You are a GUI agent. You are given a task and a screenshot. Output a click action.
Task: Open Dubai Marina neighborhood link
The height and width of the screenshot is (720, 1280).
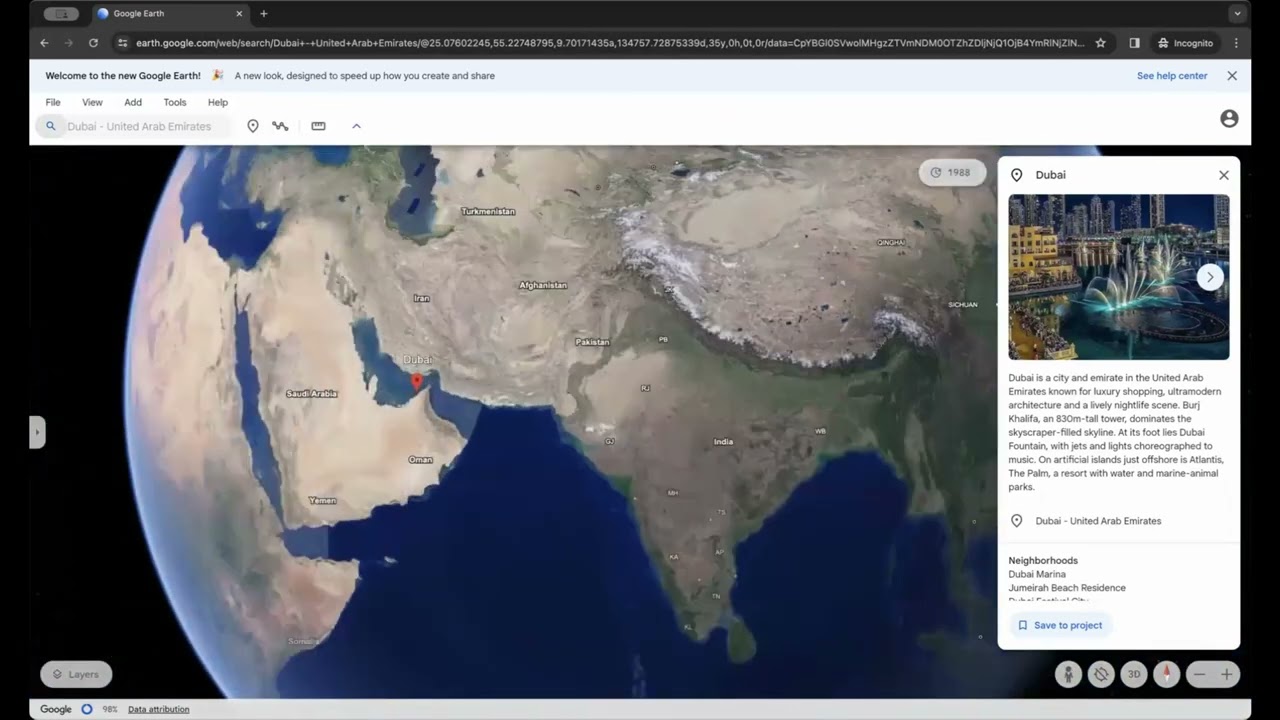[x=1037, y=574]
